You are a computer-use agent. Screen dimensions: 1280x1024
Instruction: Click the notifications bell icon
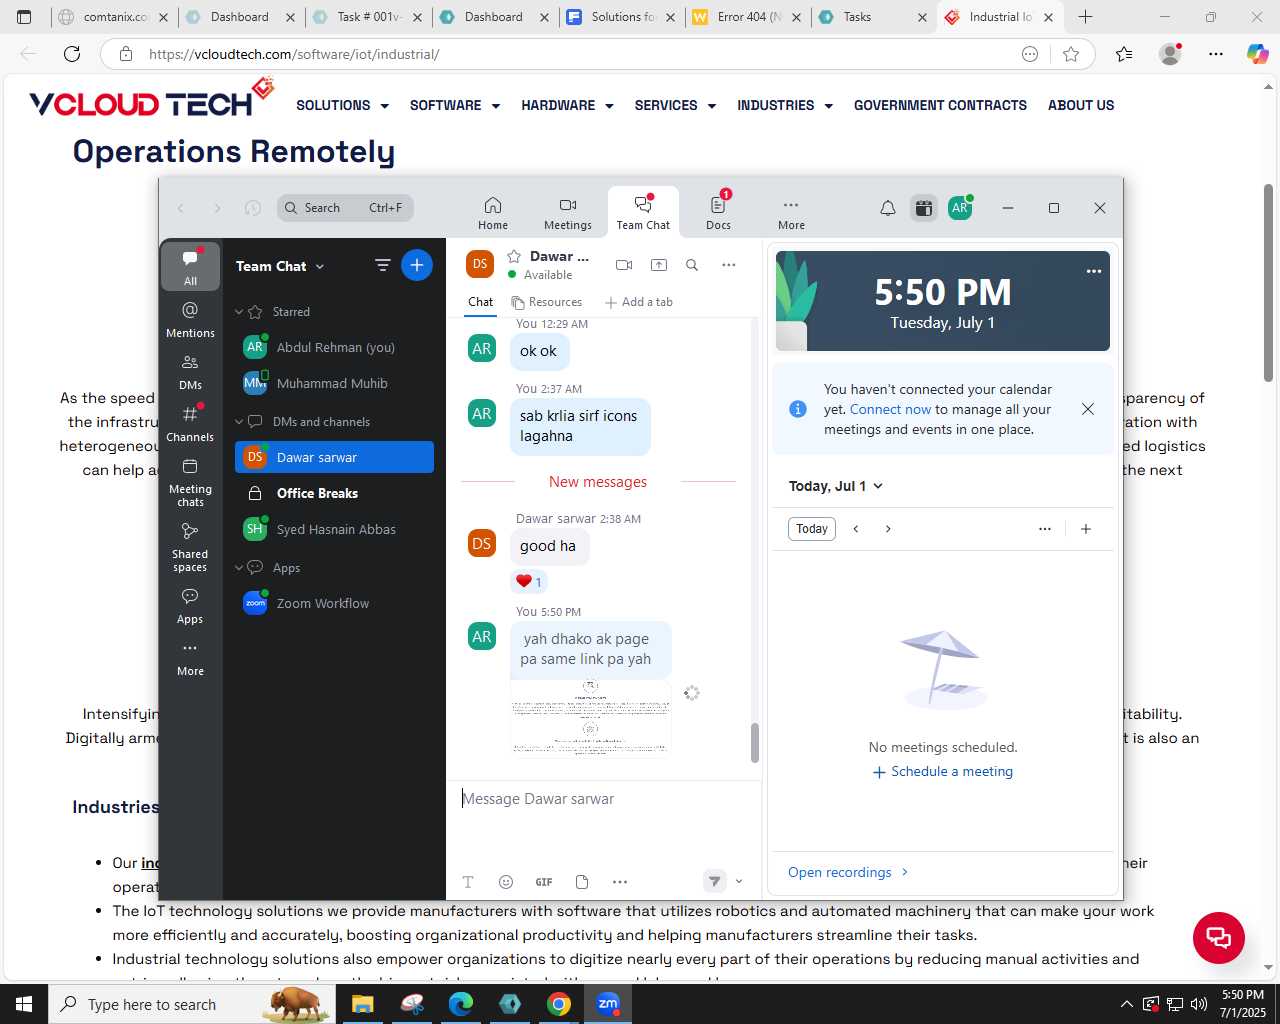point(888,208)
